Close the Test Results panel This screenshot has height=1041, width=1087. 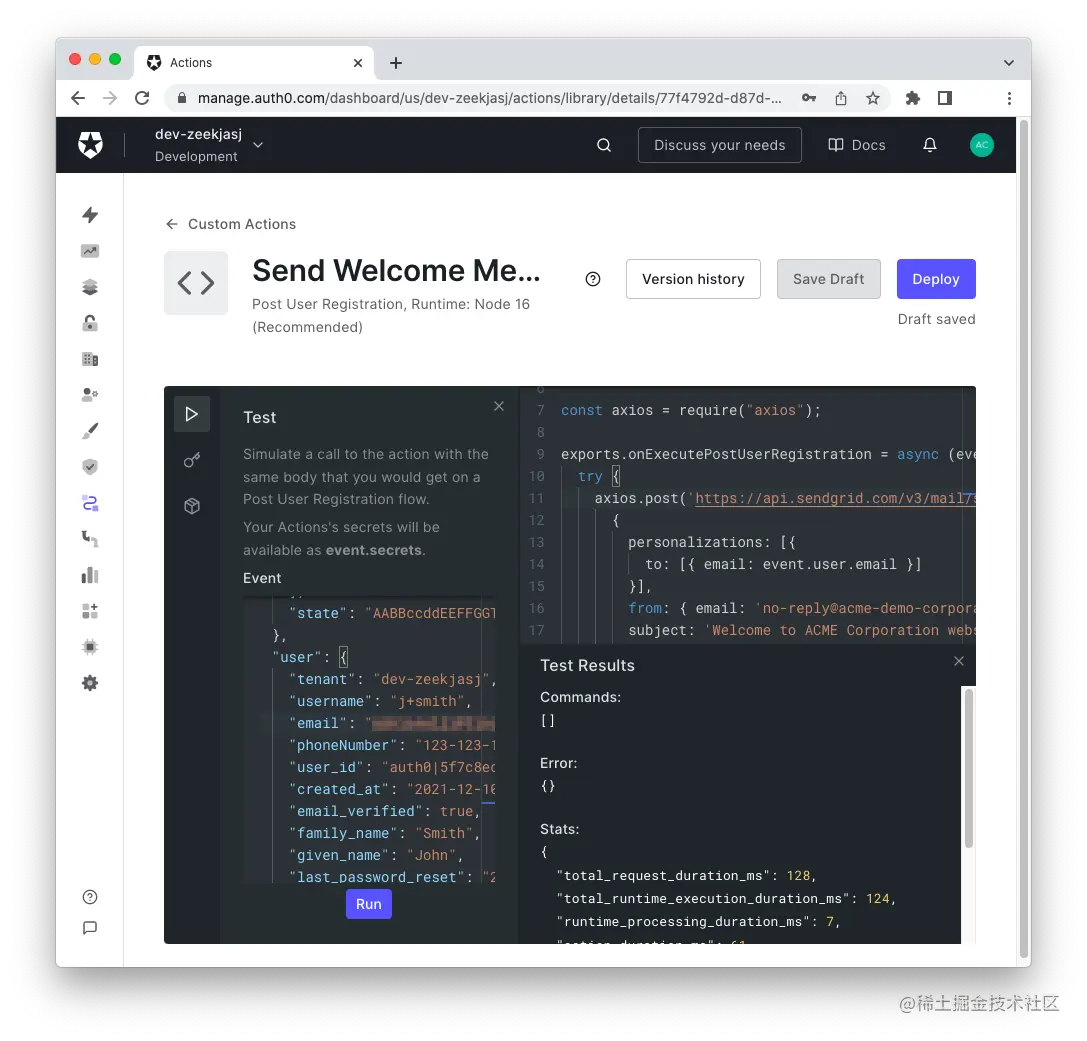tap(959, 661)
